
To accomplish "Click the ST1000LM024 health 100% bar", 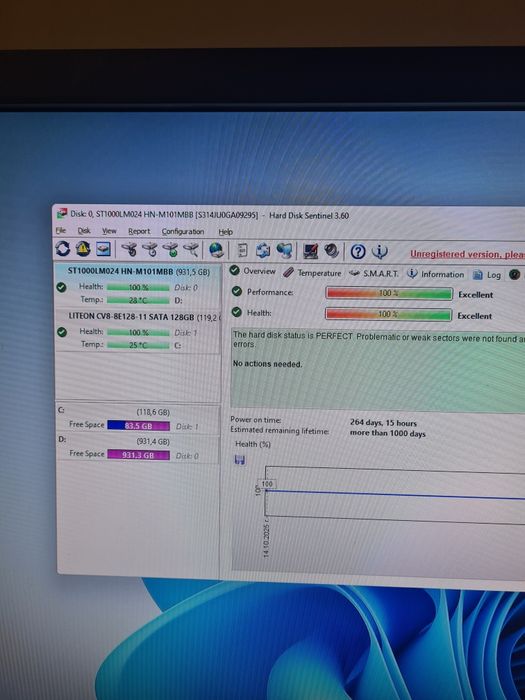I will (138, 288).
